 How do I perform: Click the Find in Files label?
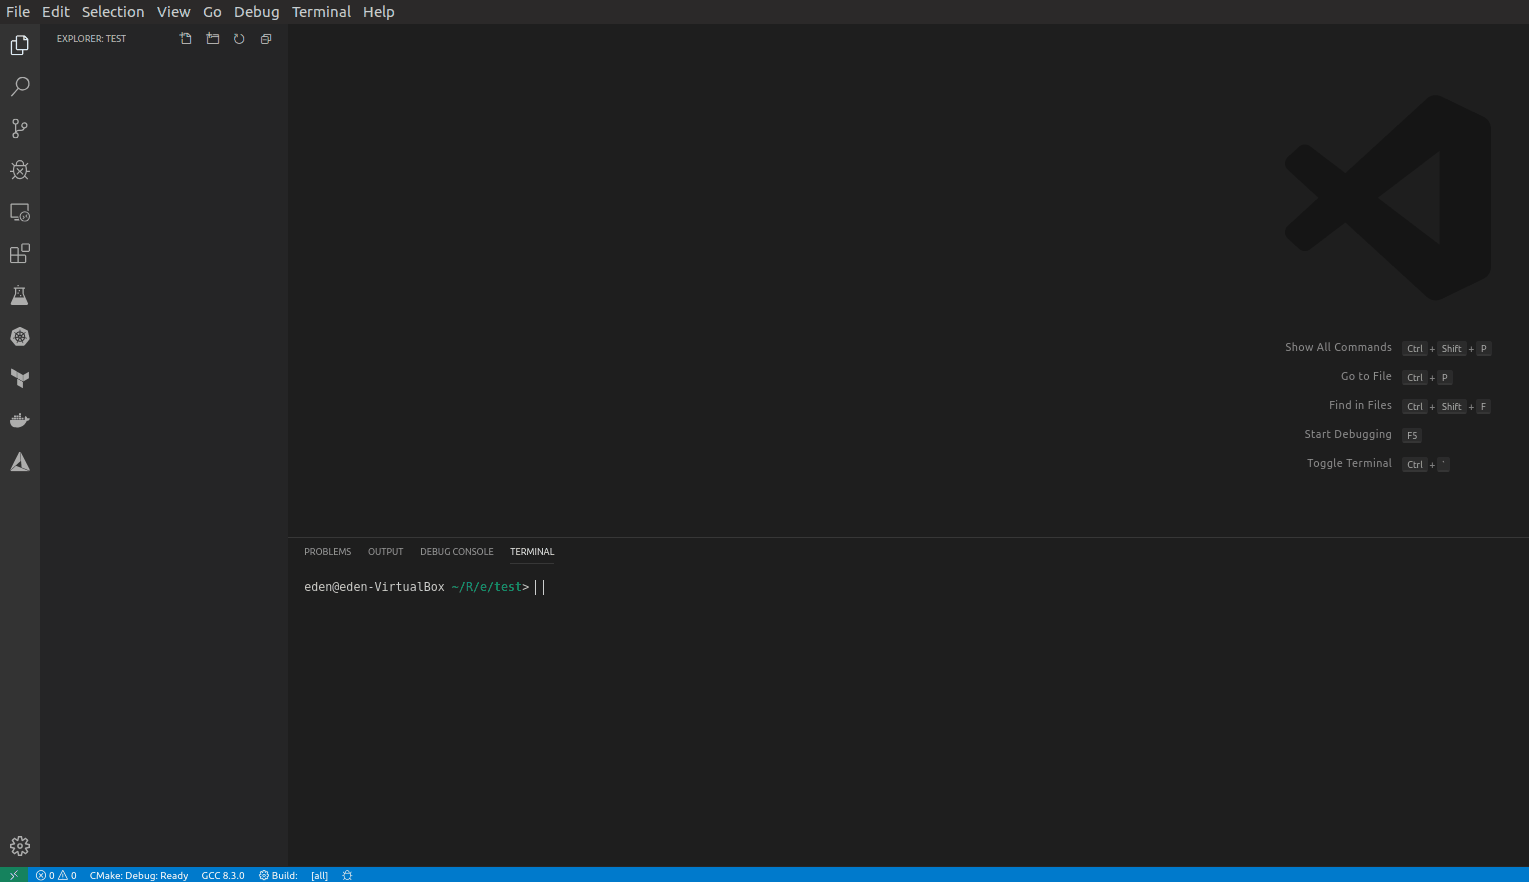coord(1360,406)
